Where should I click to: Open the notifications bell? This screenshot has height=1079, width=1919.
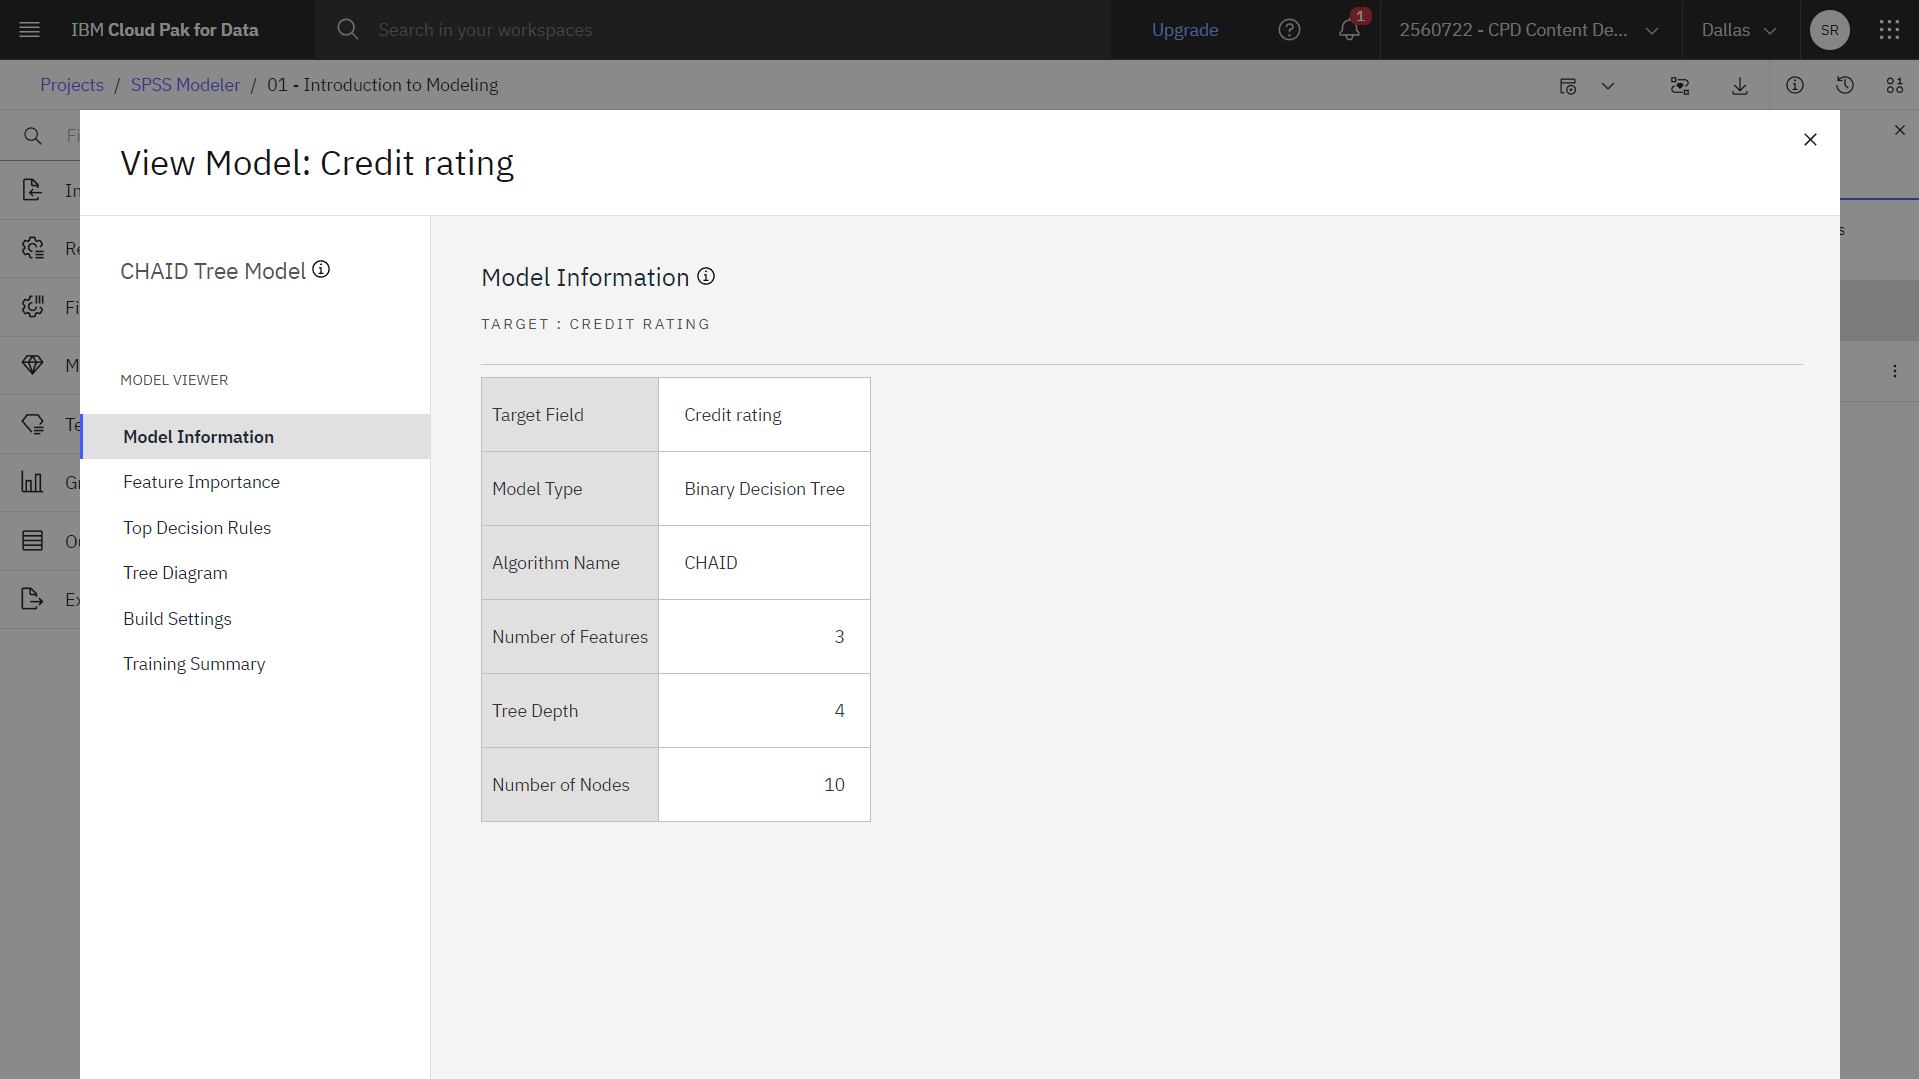pos(1349,30)
